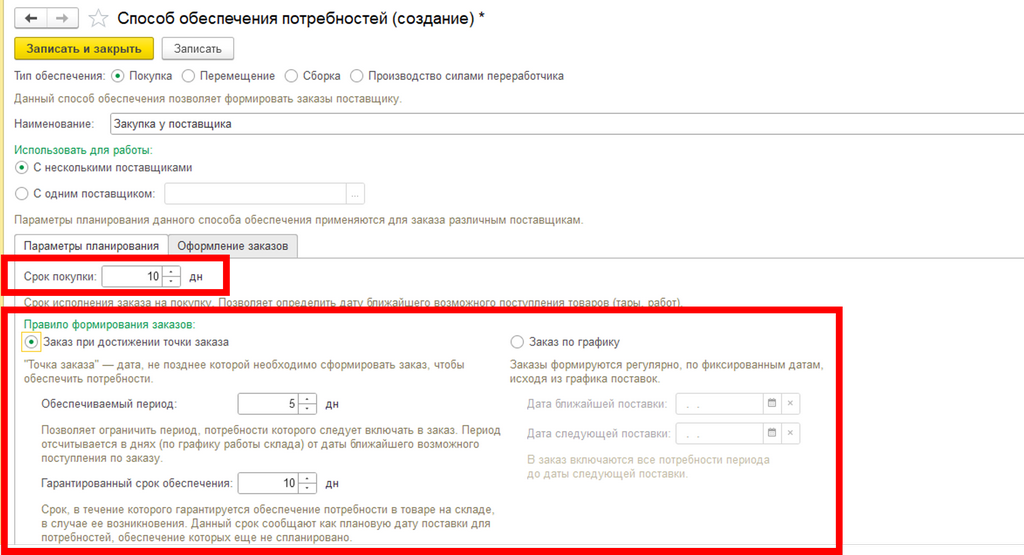Click Записать и закрыть button

click(84, 49)
